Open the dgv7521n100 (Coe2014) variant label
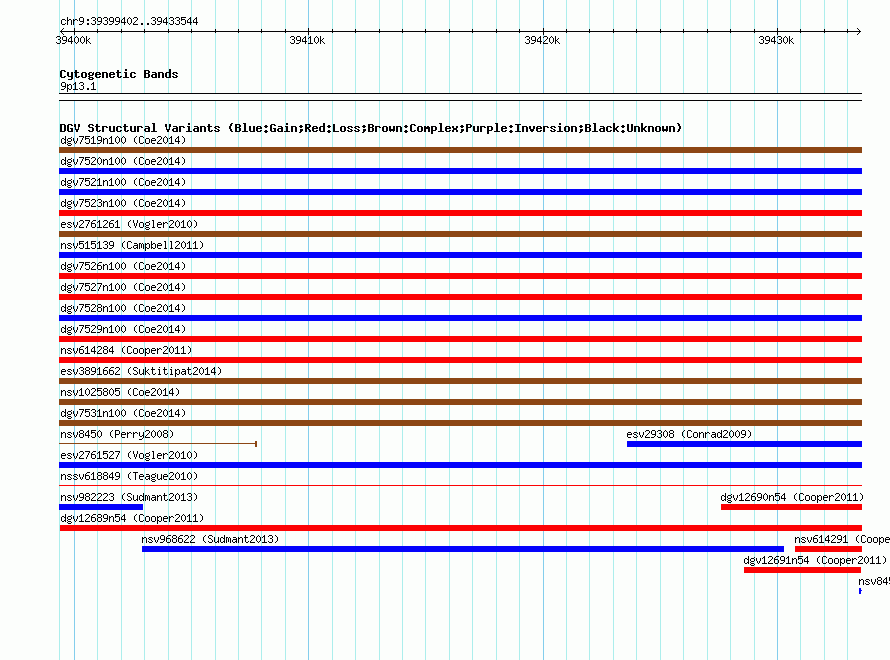The image size is (890, 660). [123, 182]
